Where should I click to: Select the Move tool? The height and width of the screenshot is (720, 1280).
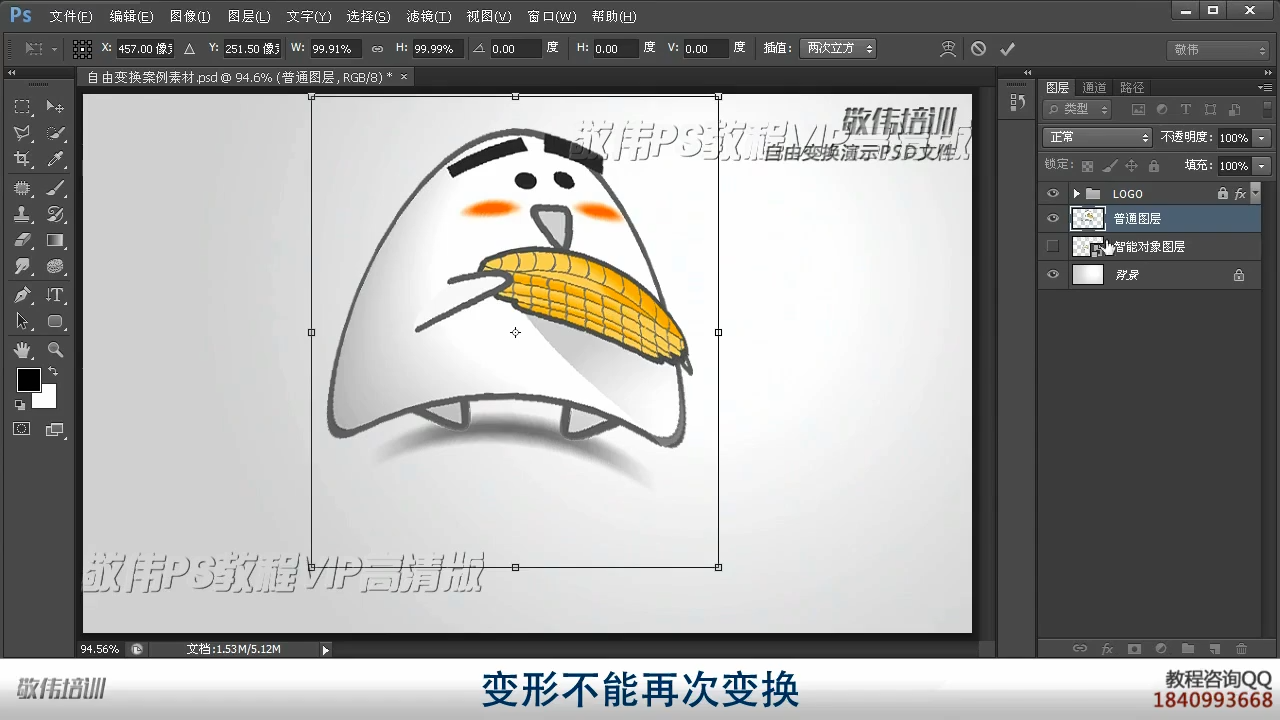click(x=55, y=107)
